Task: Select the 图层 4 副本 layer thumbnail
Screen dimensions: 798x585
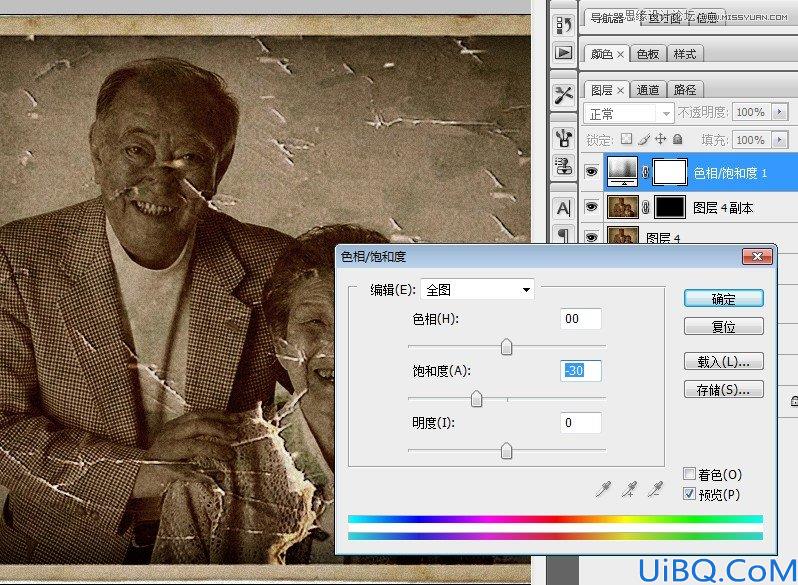Action: coord(622,207)
